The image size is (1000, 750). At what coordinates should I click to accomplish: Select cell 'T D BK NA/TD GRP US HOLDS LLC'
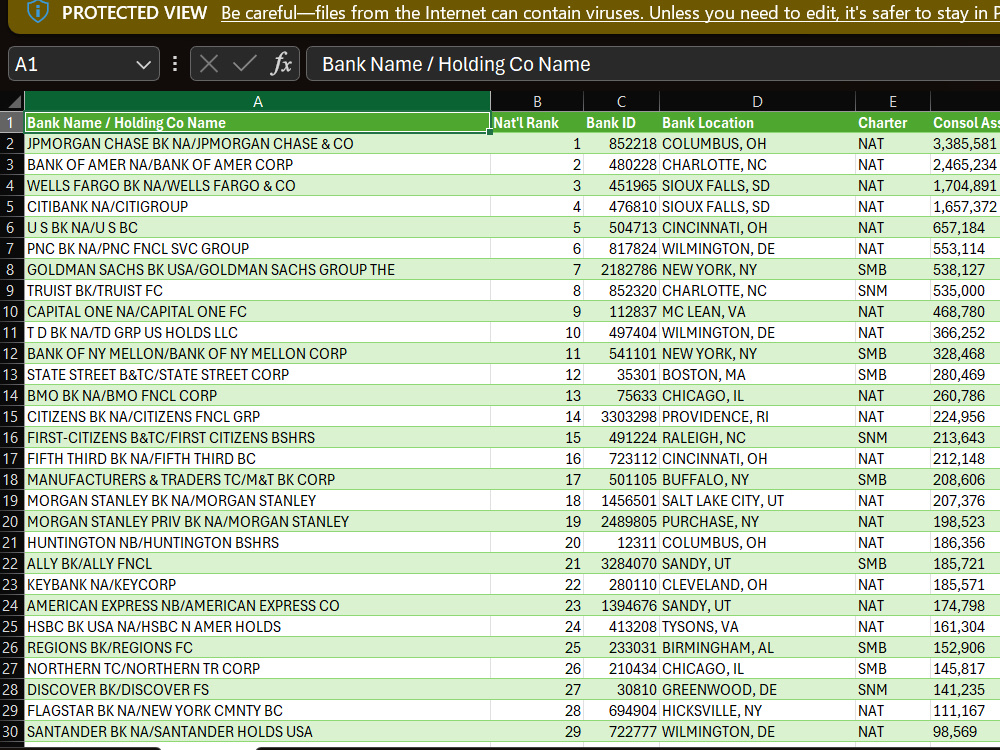tap(258, 333)
